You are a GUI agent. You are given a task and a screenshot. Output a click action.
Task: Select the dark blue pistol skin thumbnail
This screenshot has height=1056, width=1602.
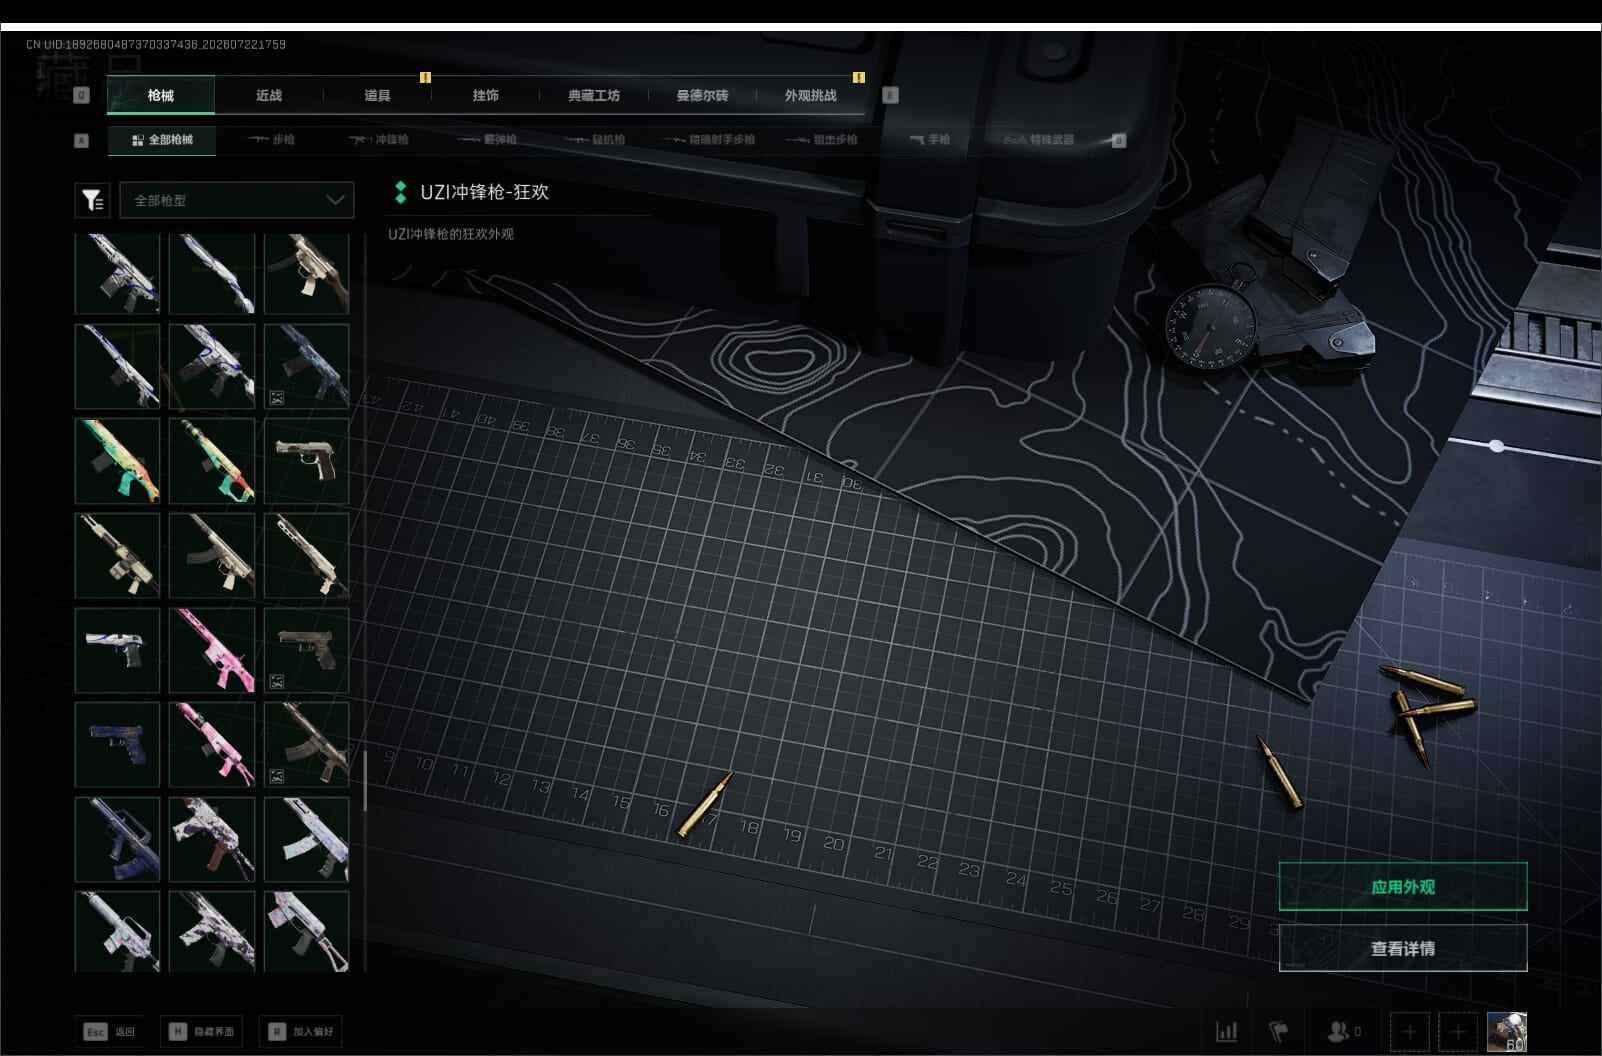[x=117, y=744]
